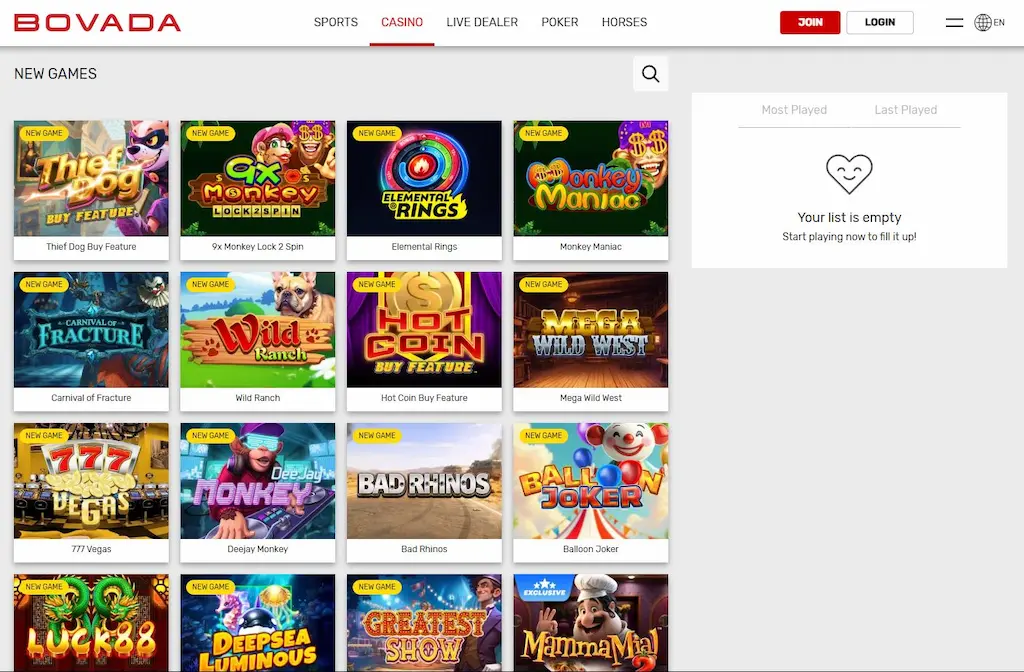This screenshot has width=1024, height=672.
Task: Switch to Most Played tab
Action: click(x=794, y=110)
